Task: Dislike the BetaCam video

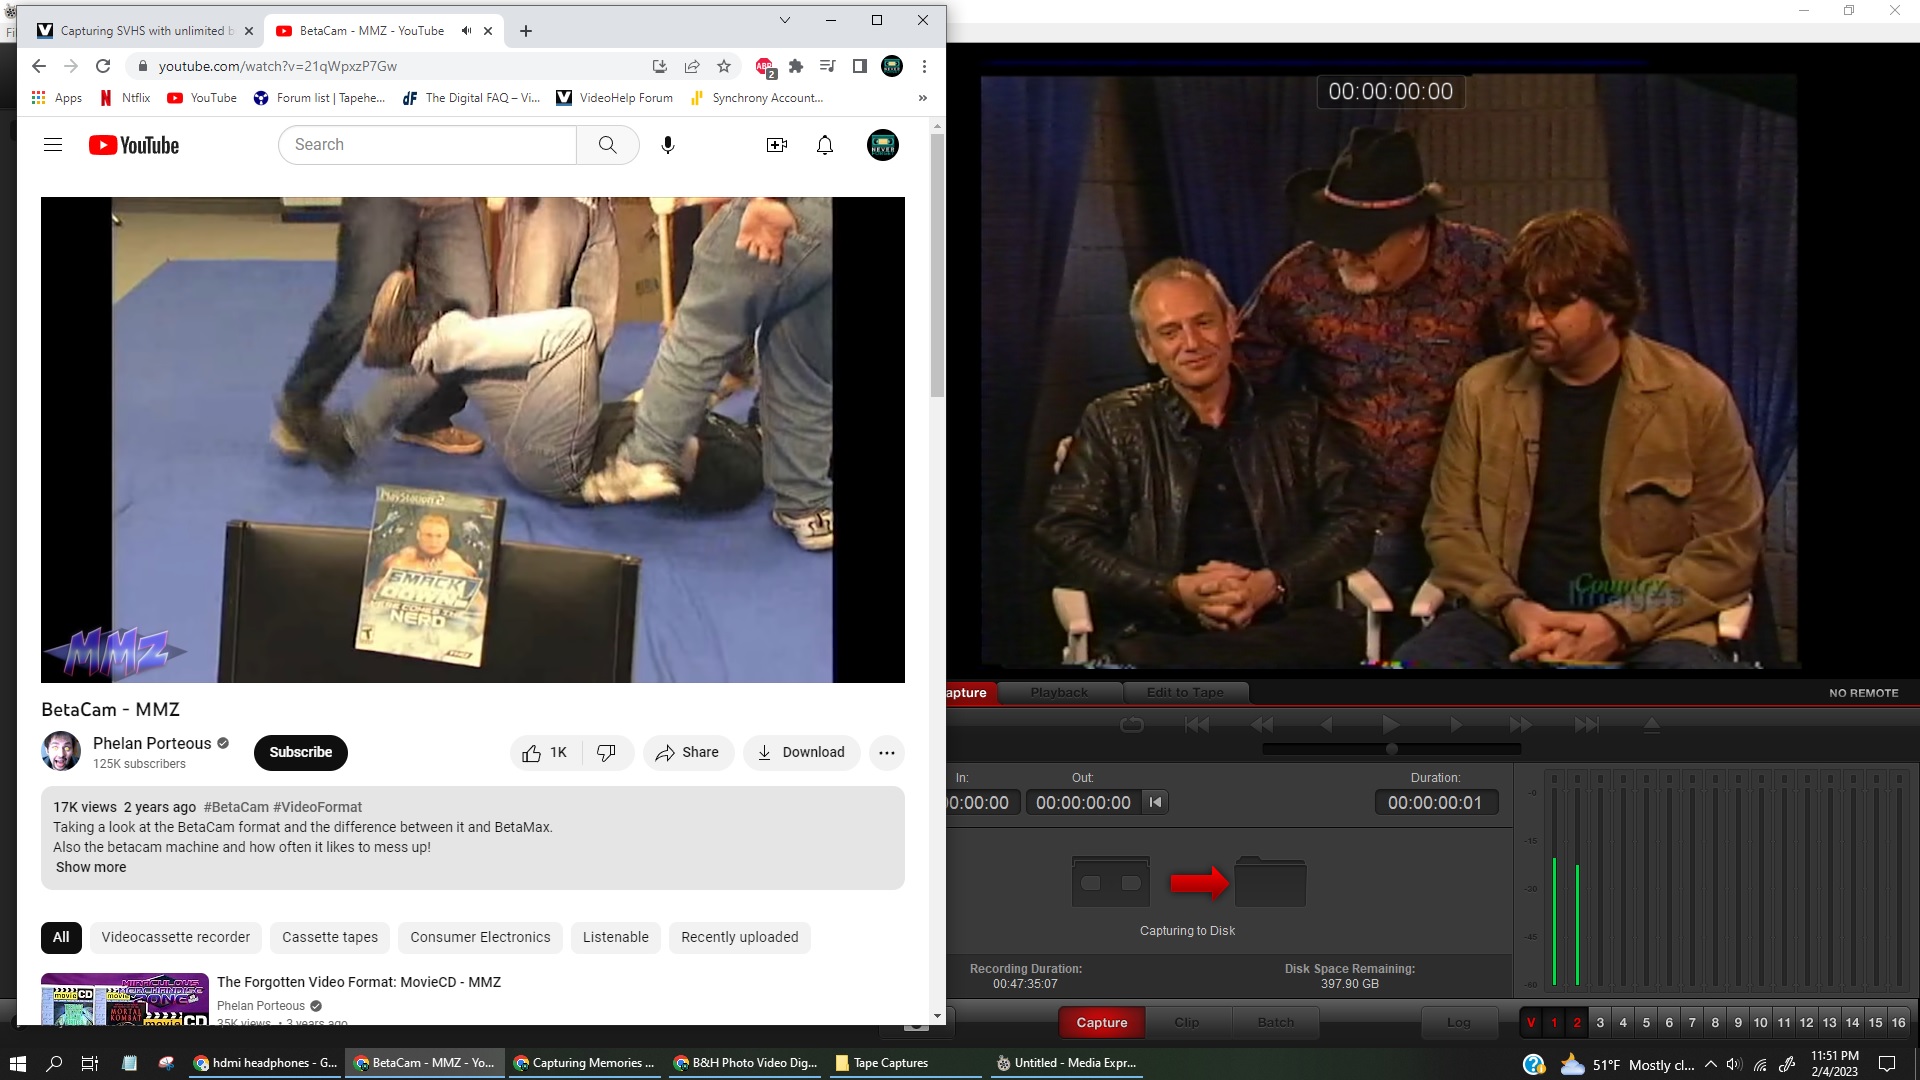Action: [x=606, y=752]
